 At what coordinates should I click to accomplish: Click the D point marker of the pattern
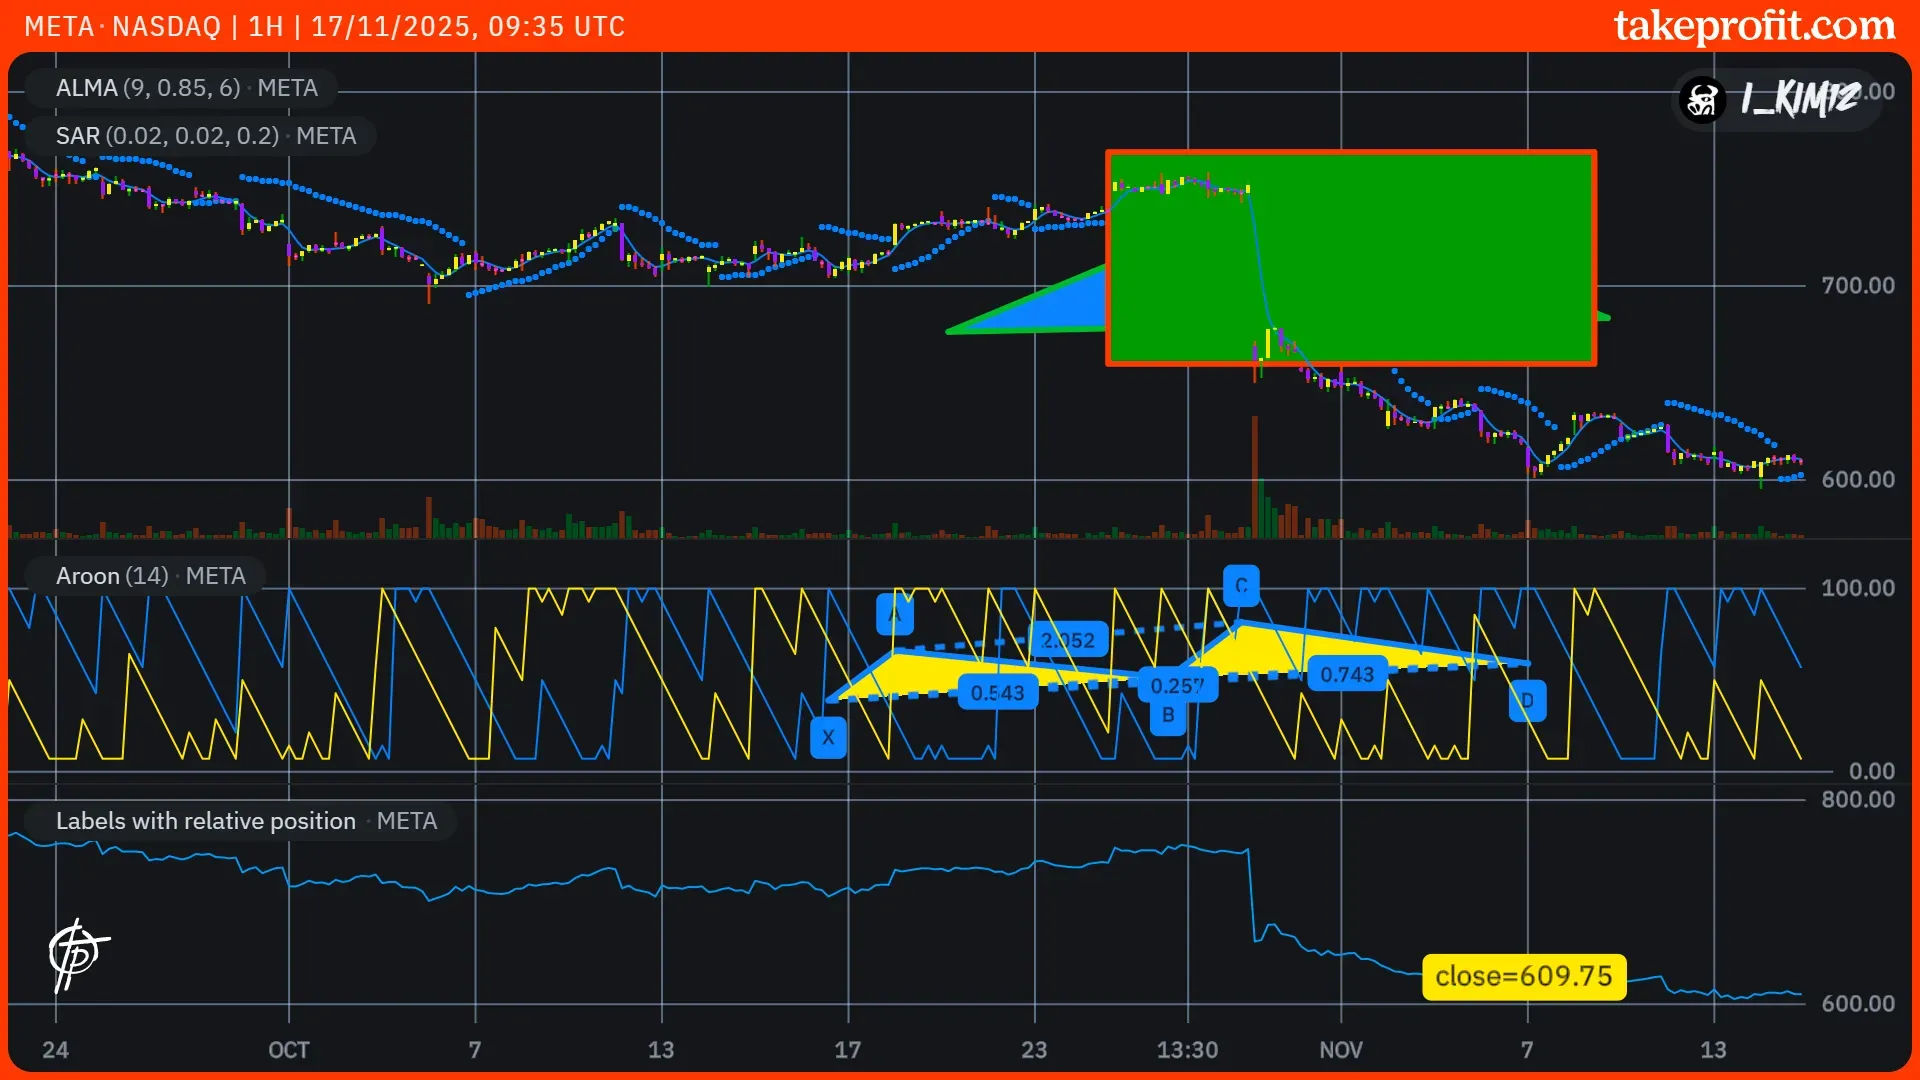(x=1527, y=700)
